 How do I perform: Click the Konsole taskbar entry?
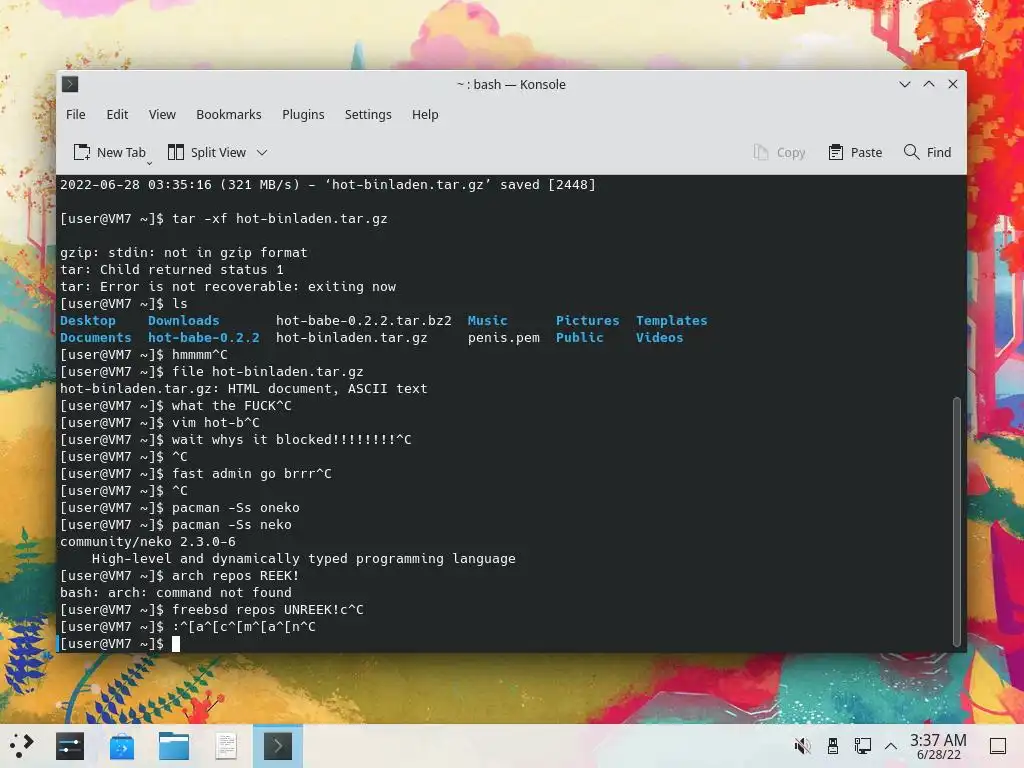tap(278, 746)
